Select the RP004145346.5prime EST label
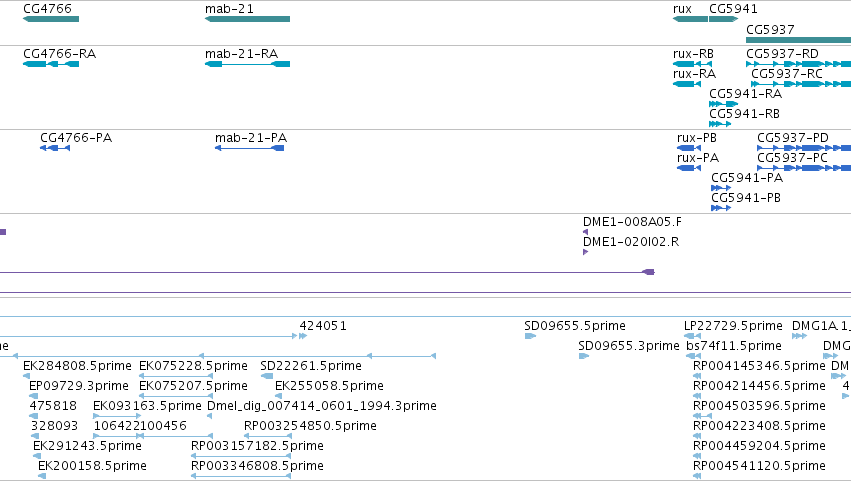This screenshot has width=851, height=481. pyautogui.click(x=759, y=366)
